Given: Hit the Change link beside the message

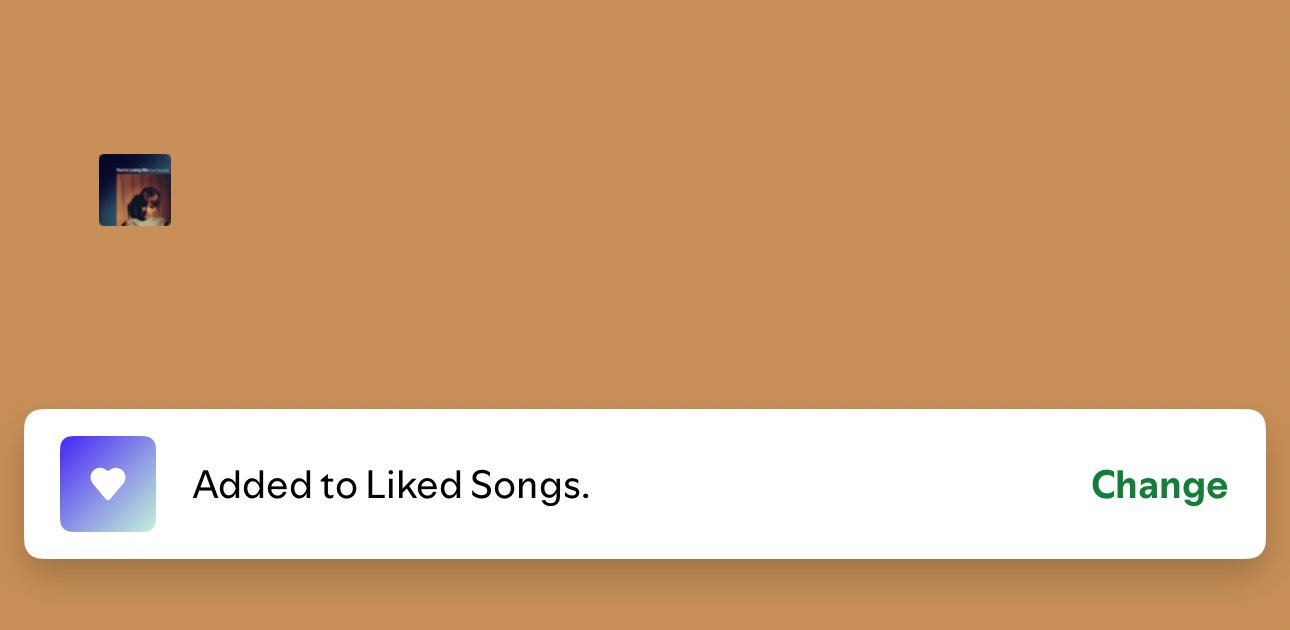Looking at the screenshot, I should click(1159, 485).
